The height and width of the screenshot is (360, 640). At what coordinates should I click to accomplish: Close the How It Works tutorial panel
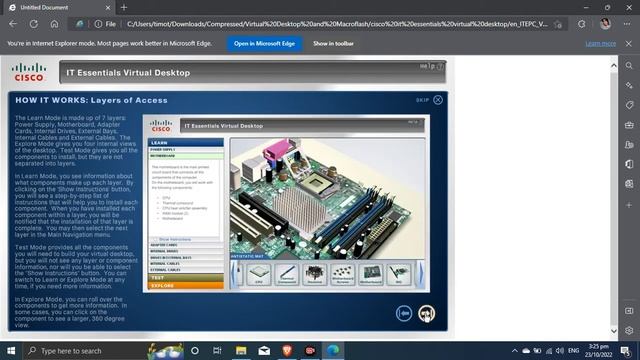(438, 100)
